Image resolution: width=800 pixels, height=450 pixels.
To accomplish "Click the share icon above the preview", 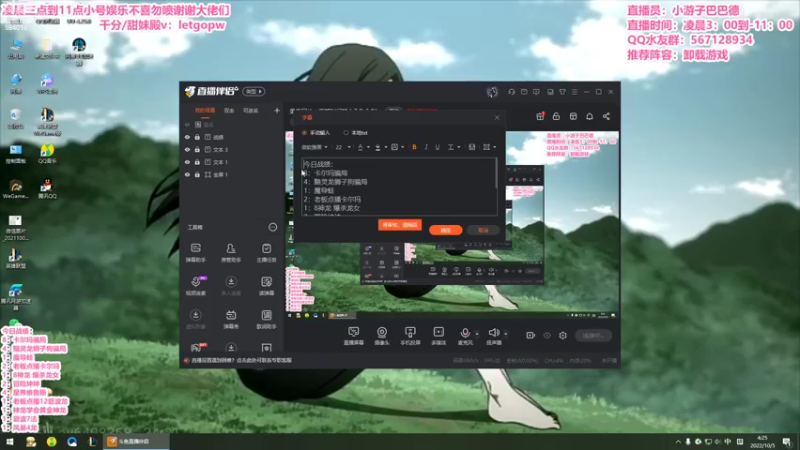I will pos(606,116).
